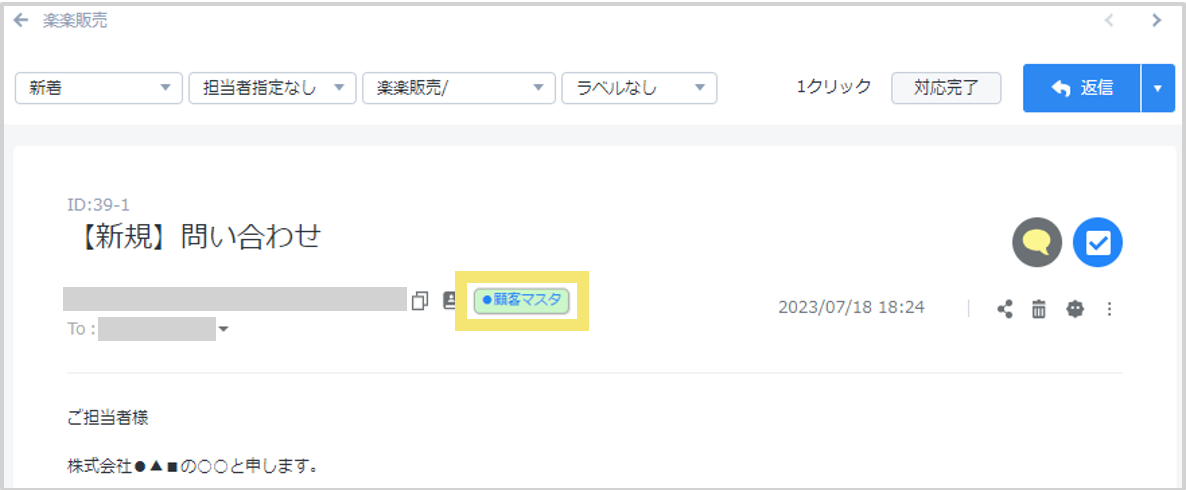Go to the previous message with left chevron
The width and height of the screenshot is (1186, 490).
point(1109,20)
